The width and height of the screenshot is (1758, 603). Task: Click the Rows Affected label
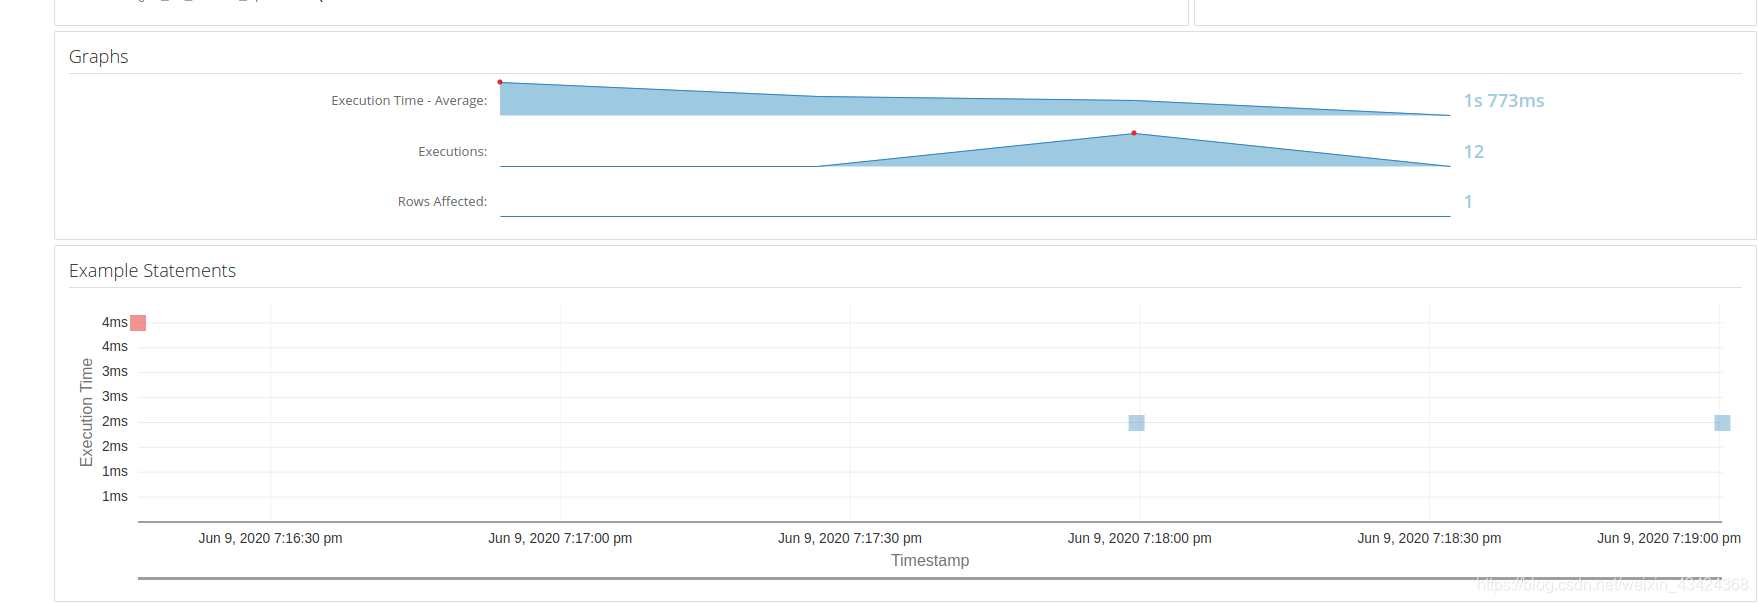442,202
